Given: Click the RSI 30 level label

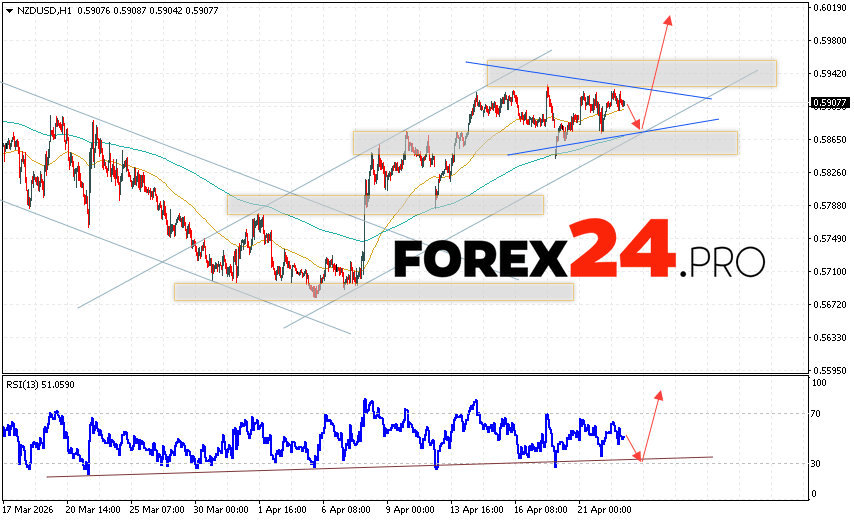Looking at the screenshot, I should coord(818,463).
